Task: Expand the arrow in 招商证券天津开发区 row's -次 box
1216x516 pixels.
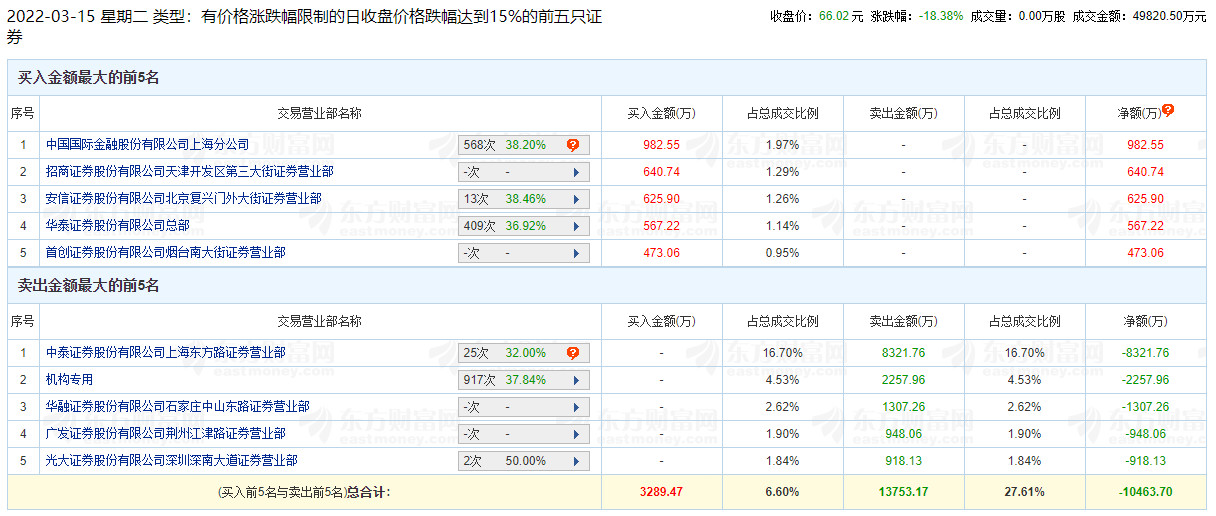Action: click(x=576, y=172)
